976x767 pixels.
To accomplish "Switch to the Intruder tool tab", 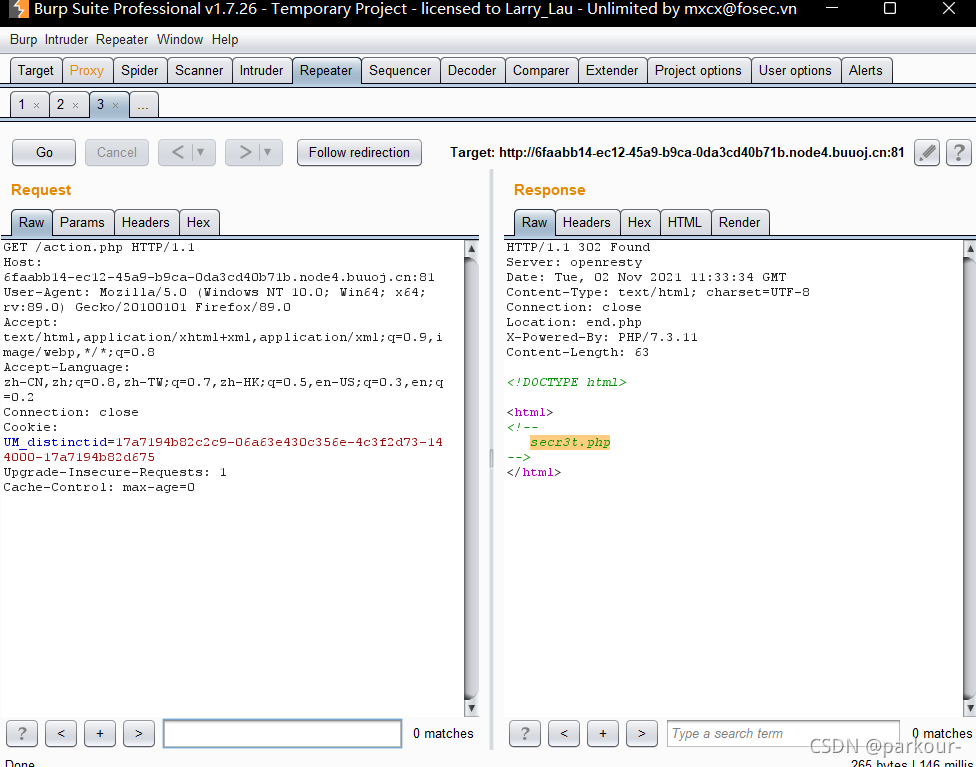I will click(x=261, y=70).
